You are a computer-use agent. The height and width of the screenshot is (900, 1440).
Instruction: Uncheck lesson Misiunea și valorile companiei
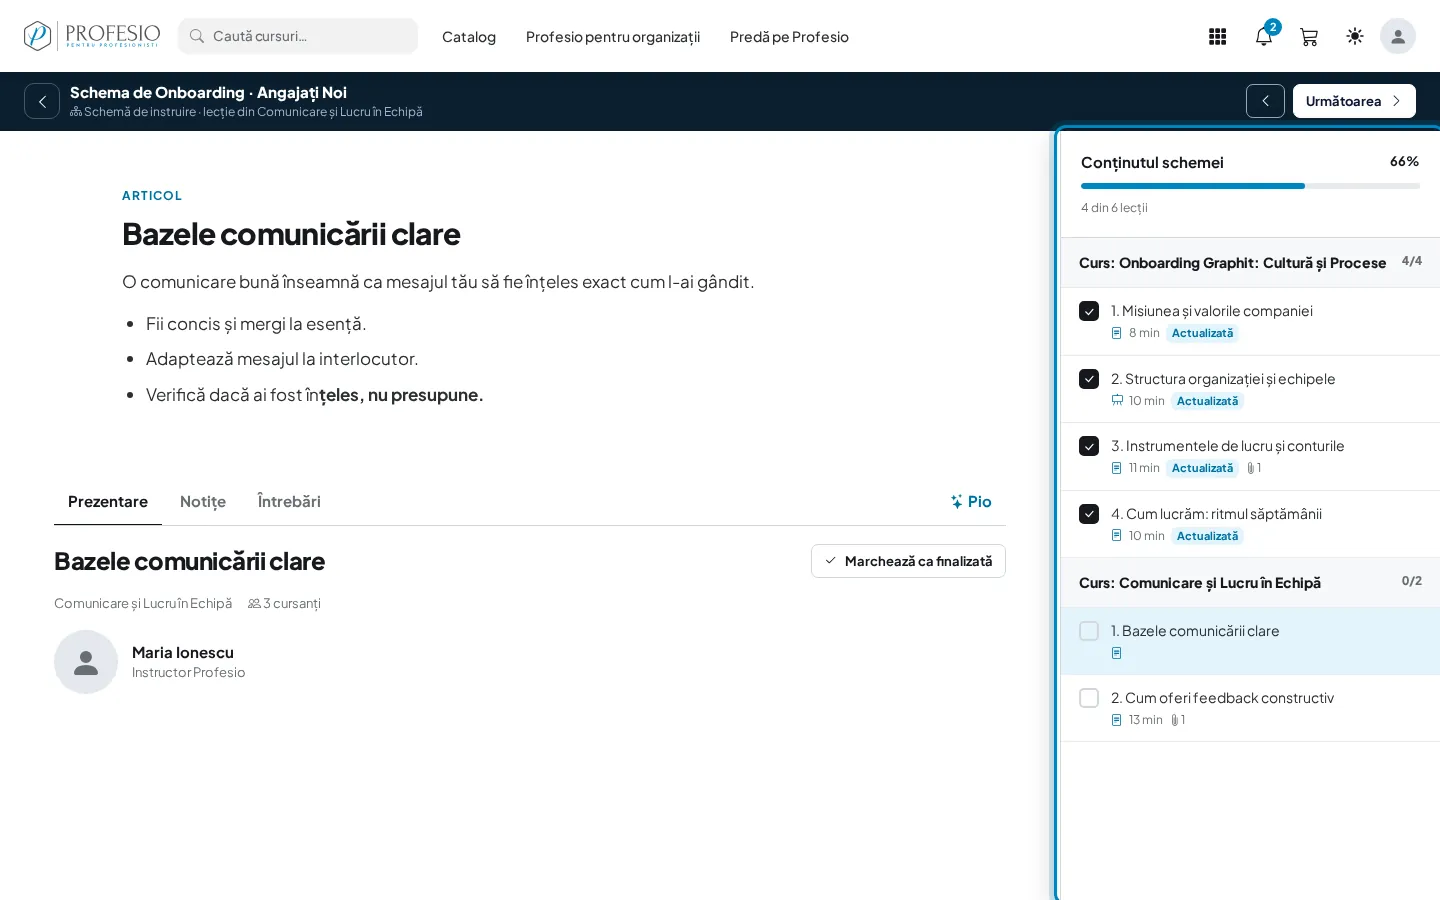pyautogui.click(x=1089, y=312)
